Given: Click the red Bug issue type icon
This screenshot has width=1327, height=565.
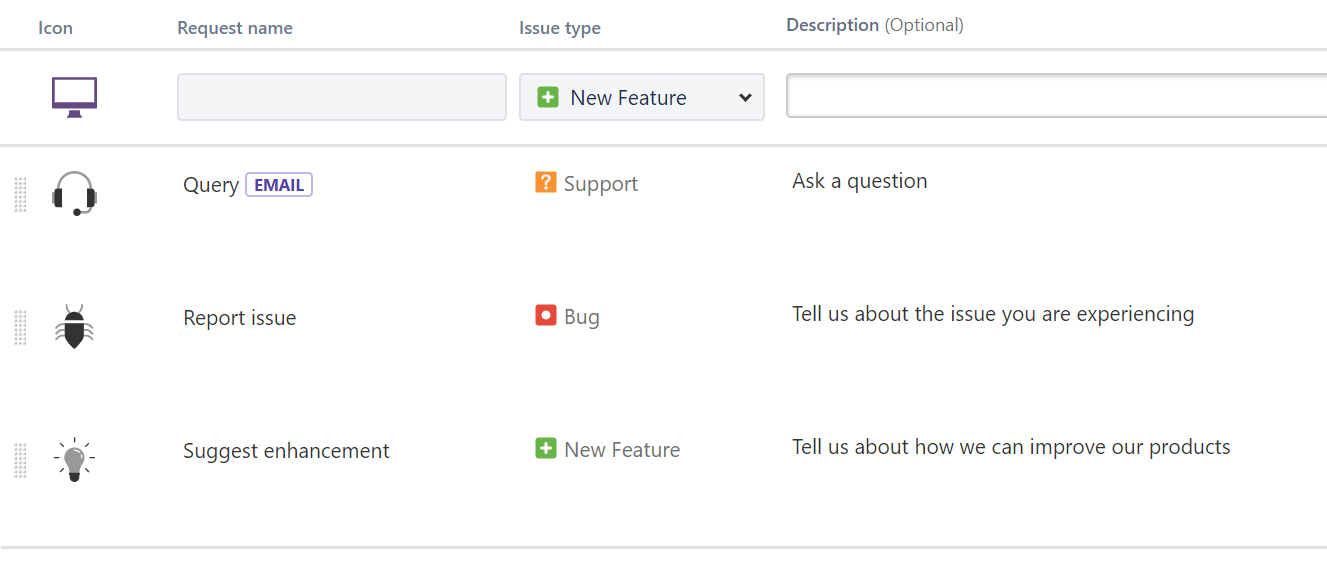Looking at the screenshot, I should coord(546,315).
